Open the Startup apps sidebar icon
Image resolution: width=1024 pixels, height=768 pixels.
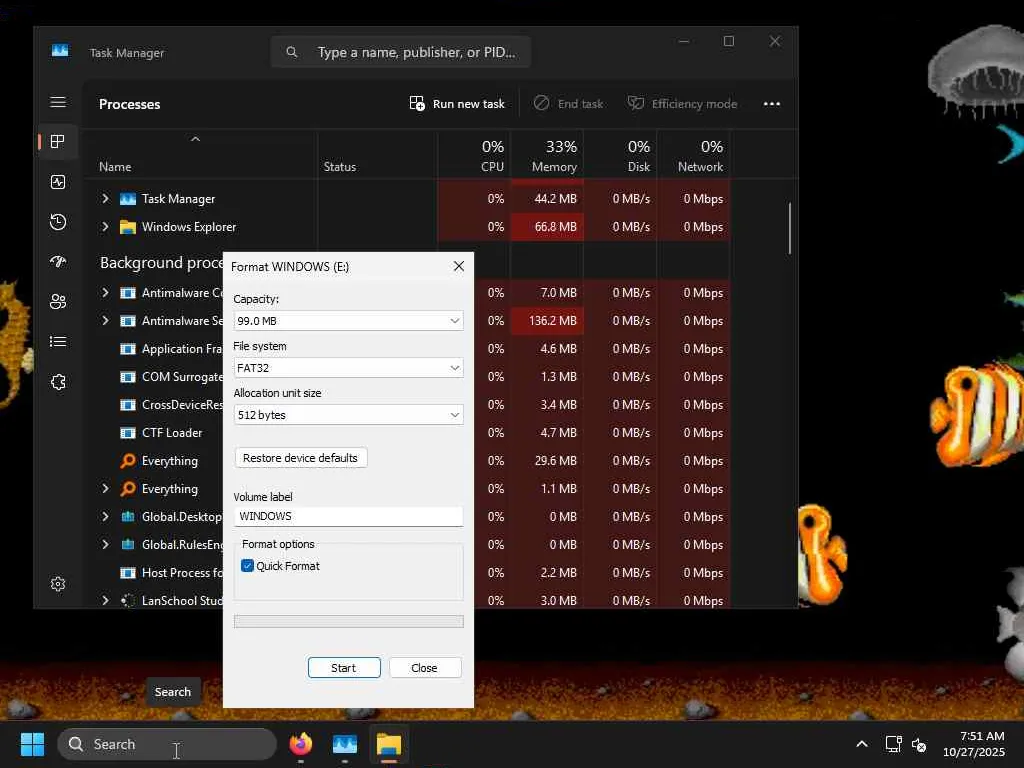click(x=57, y=262)
